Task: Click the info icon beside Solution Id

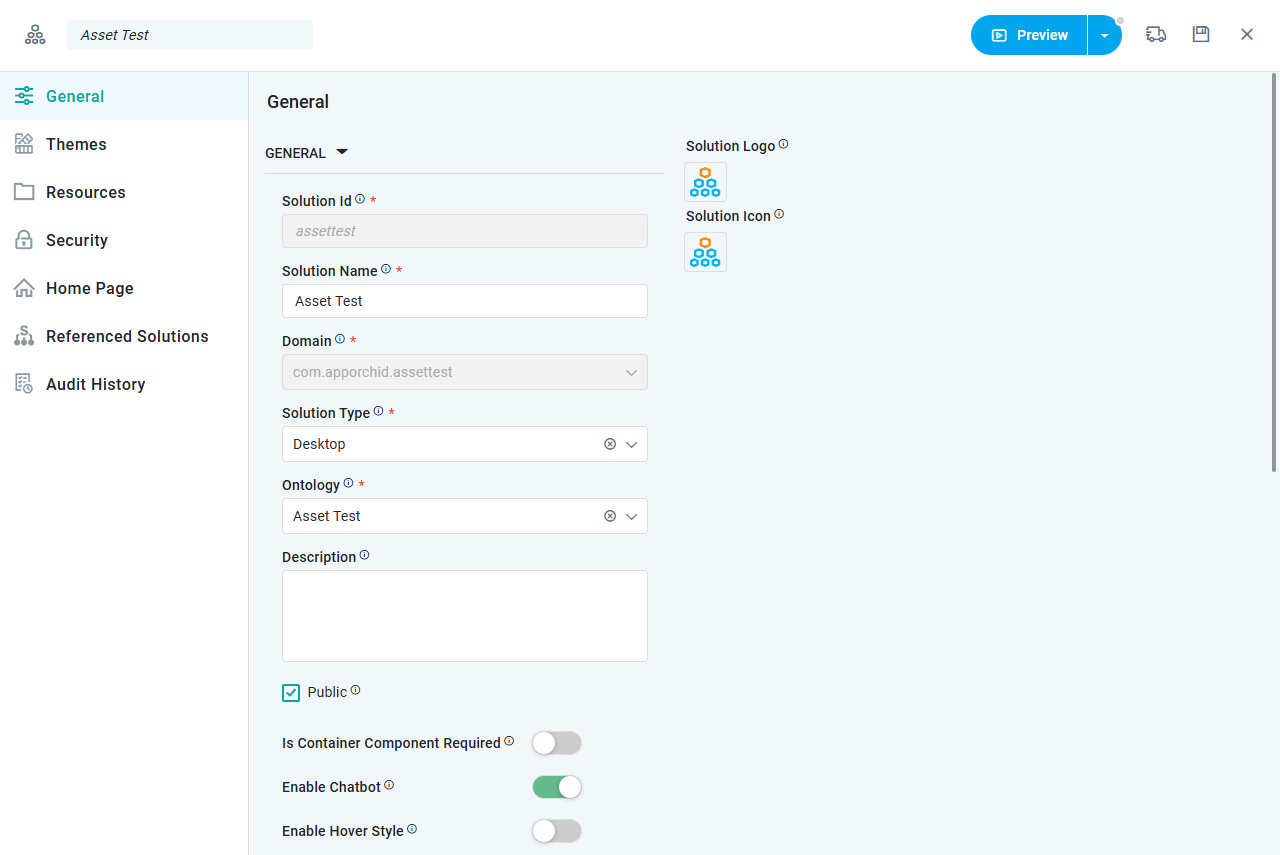Action: point(360,199)
